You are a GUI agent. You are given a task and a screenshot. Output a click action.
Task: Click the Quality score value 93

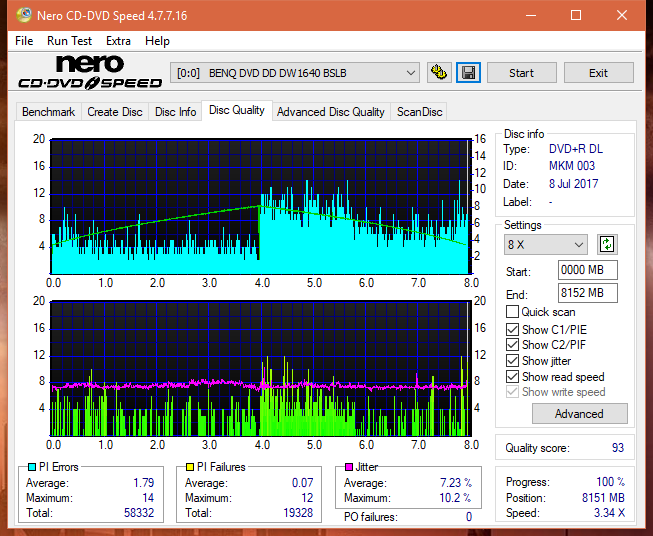618,448
